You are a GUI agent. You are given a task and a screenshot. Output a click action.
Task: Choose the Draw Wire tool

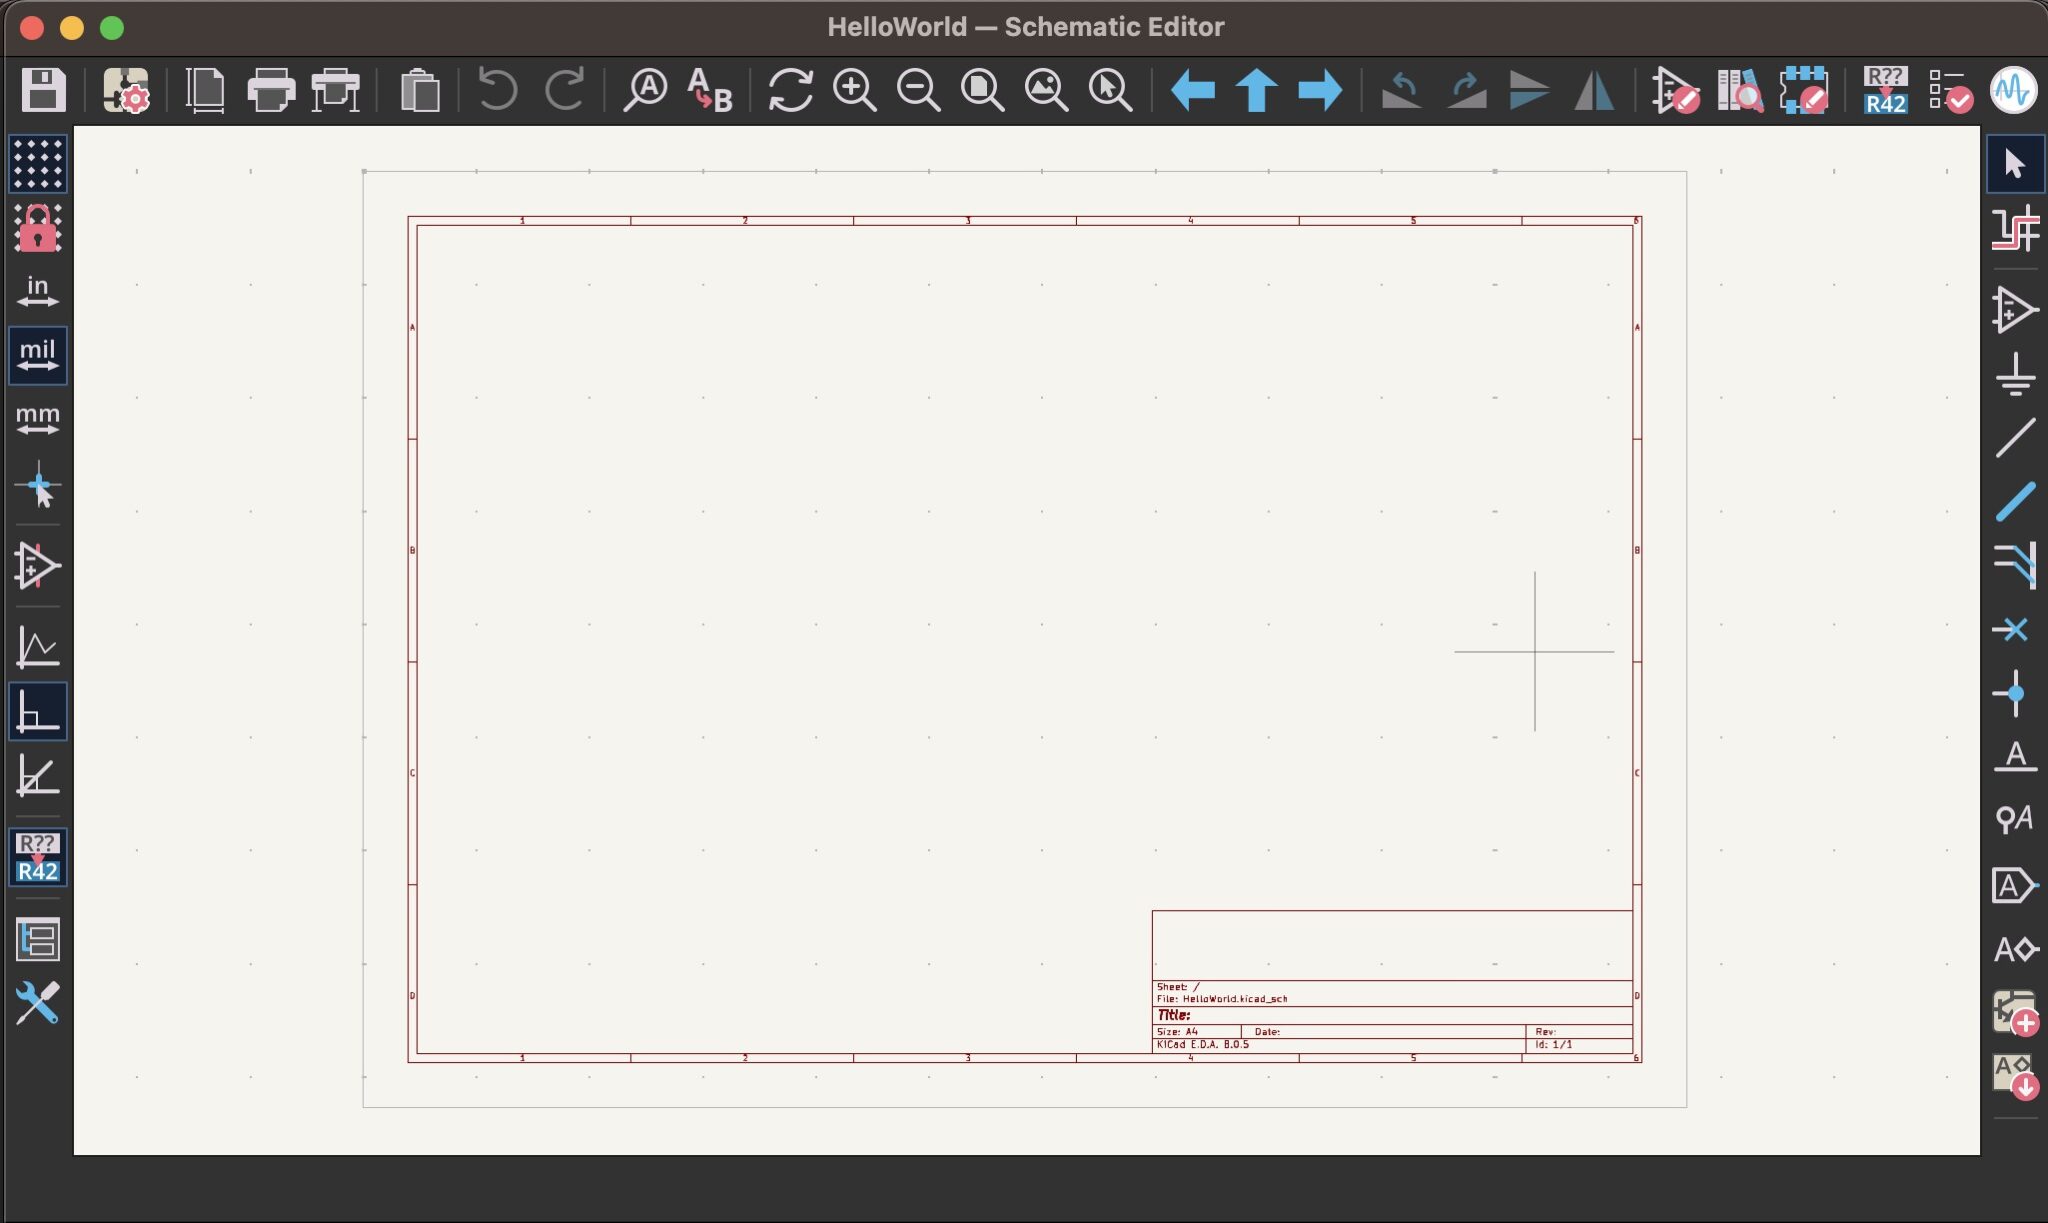2014,438
